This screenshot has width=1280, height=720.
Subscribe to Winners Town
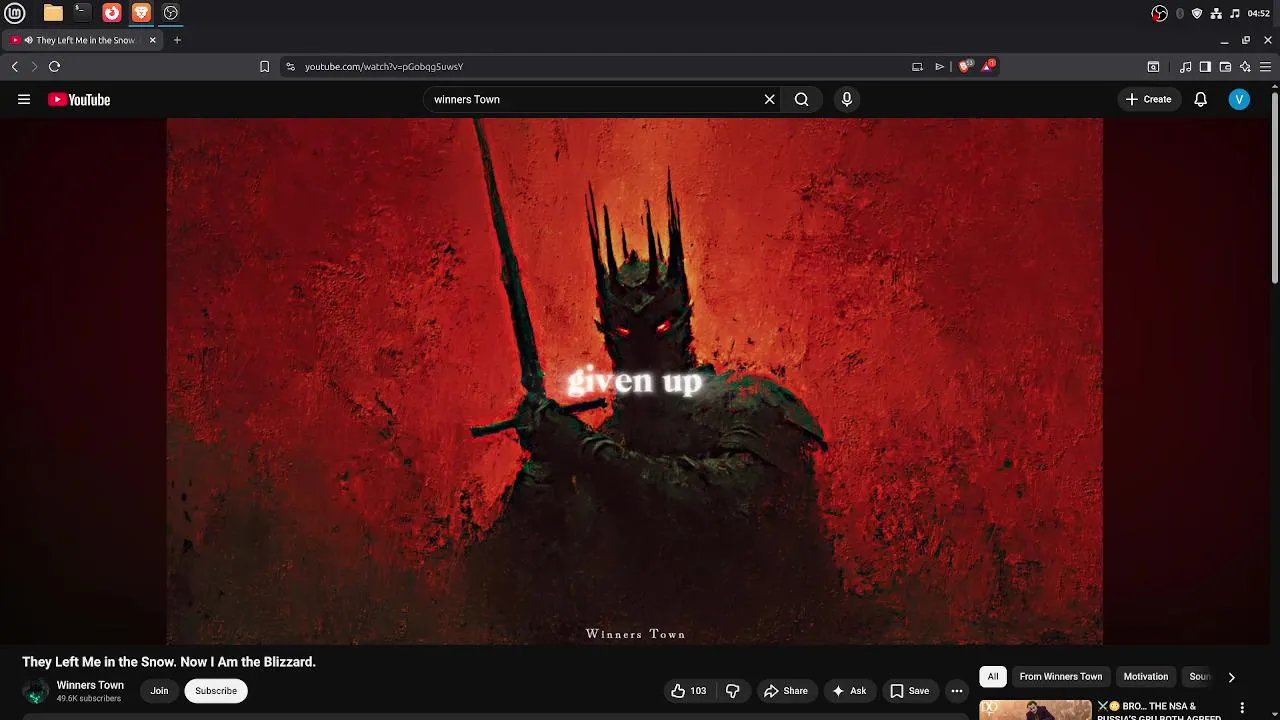[216, 691]
